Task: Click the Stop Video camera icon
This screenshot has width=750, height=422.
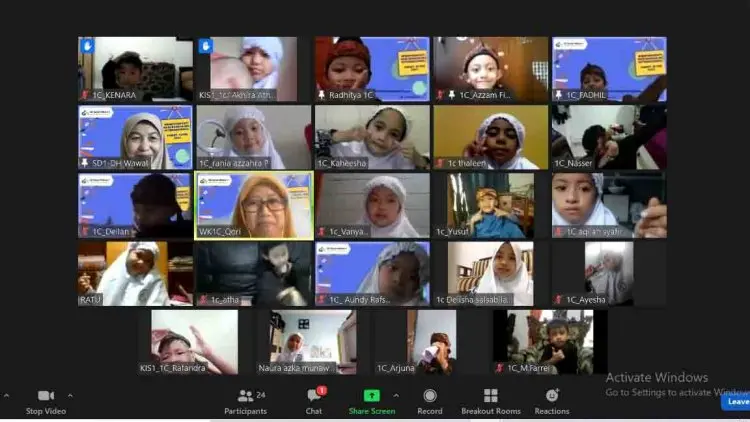Action: click(46, 396)
